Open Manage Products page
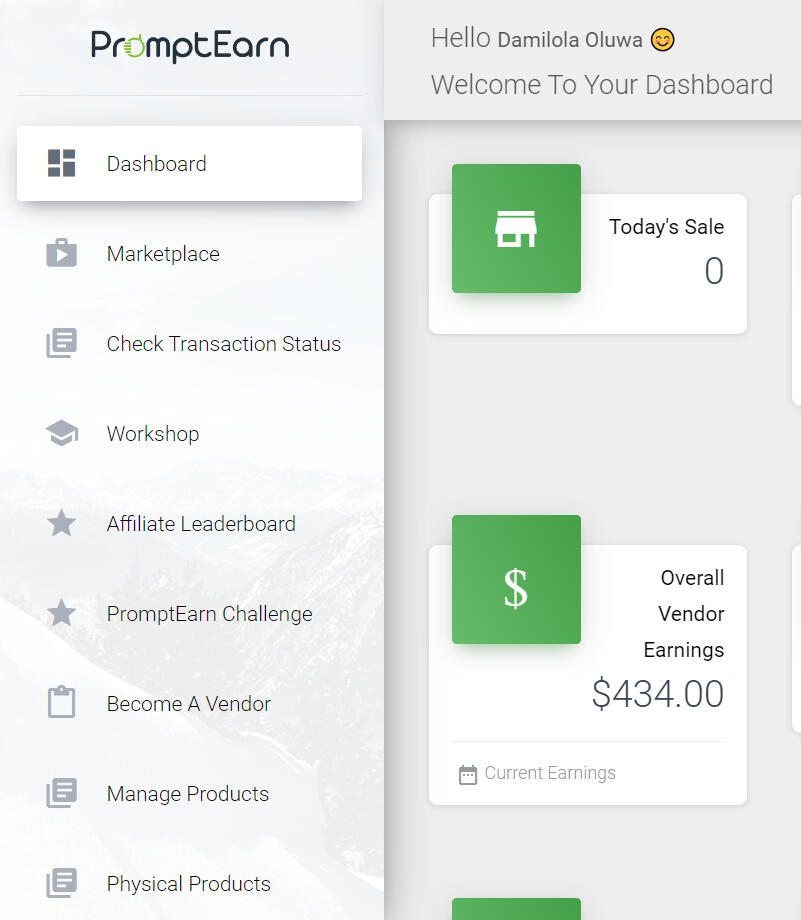801x920 pixels. coord(190,793)
